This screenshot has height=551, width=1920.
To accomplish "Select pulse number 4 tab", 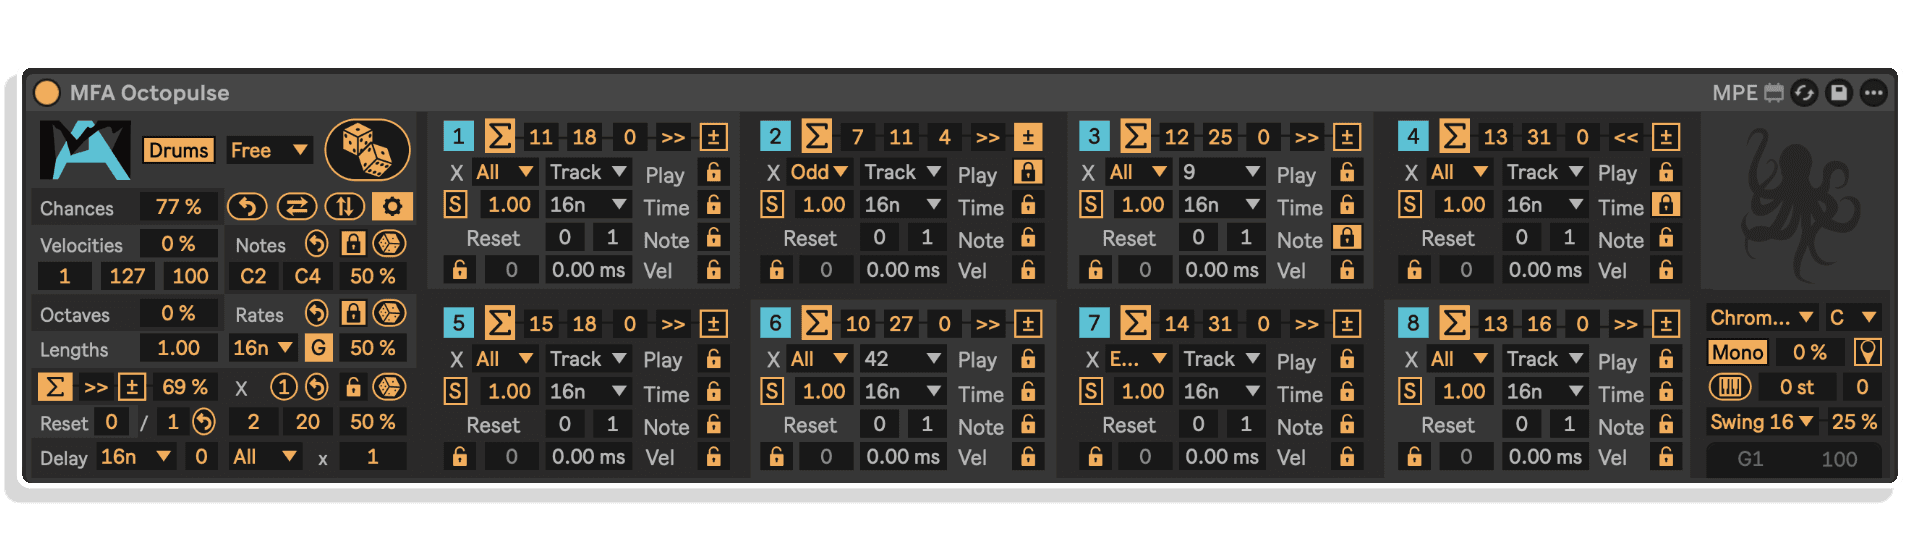I will click(x=1412, y=136).
